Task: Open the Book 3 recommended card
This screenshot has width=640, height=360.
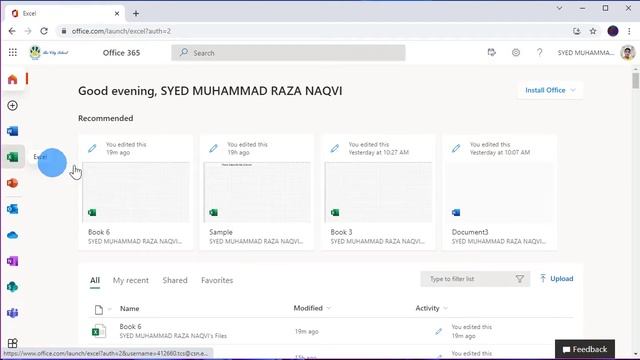Action: [378, 192]
